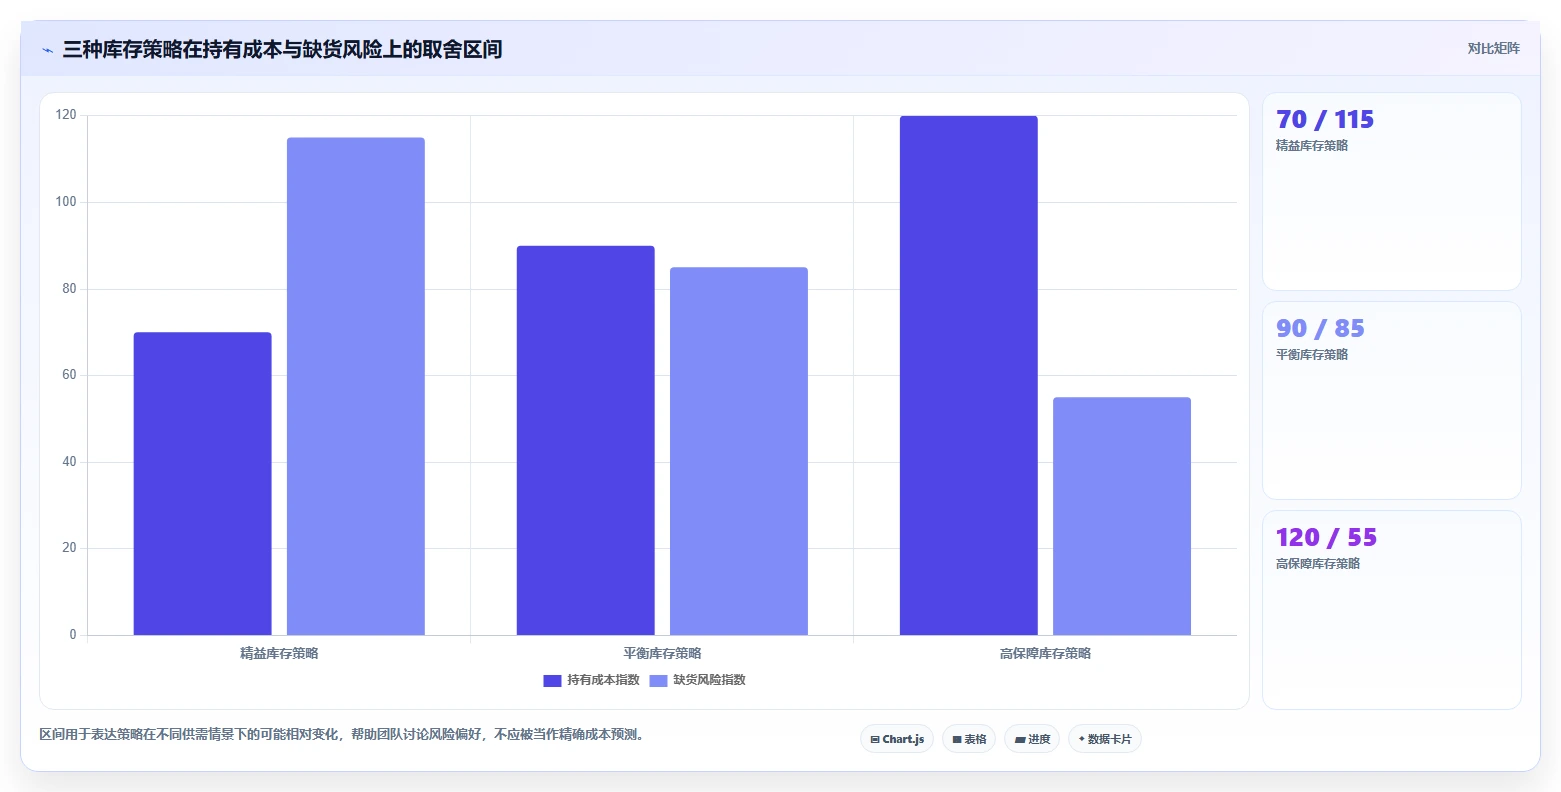The height and width of the screenshot is (792, 1561).
Task: Click the y-axis tick label 40
Action: click(69, 462)
